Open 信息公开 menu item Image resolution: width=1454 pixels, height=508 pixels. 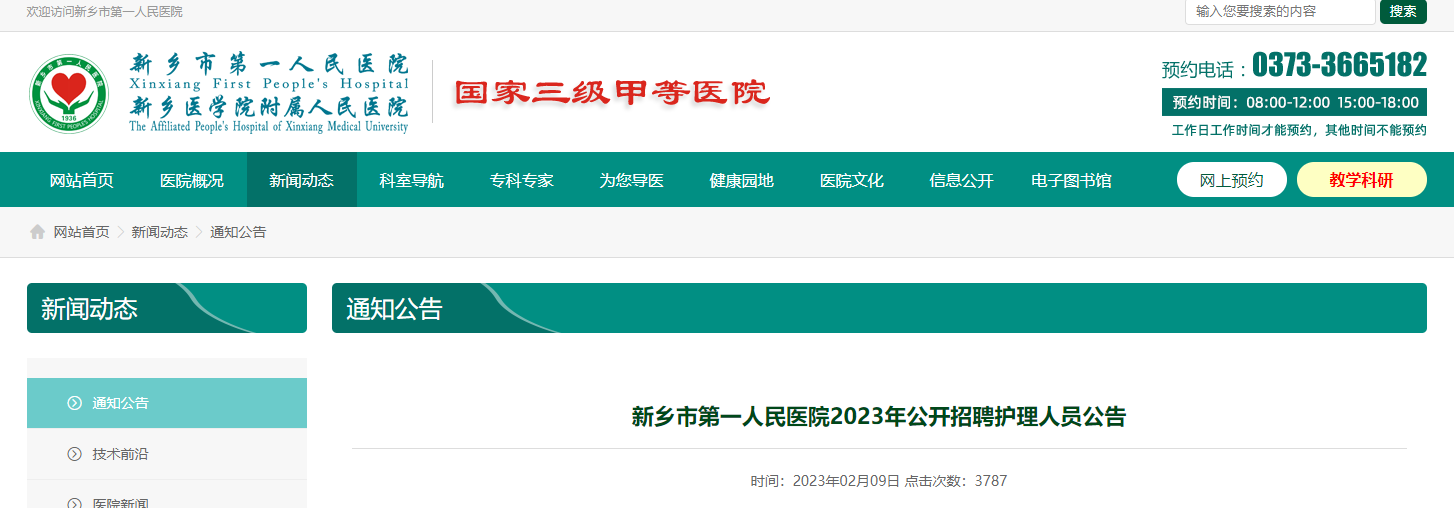tap(962, 180)
